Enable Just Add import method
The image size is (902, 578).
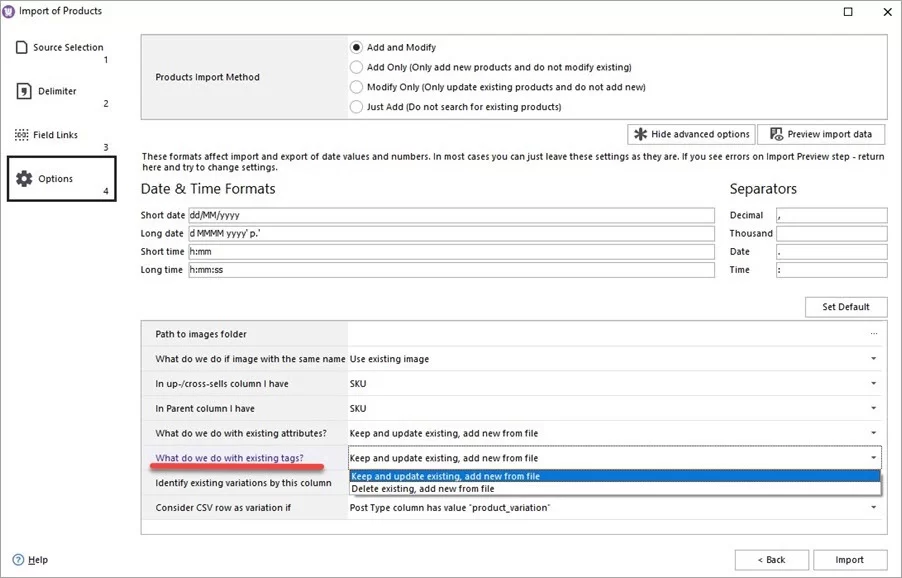[x=355, y=107]
